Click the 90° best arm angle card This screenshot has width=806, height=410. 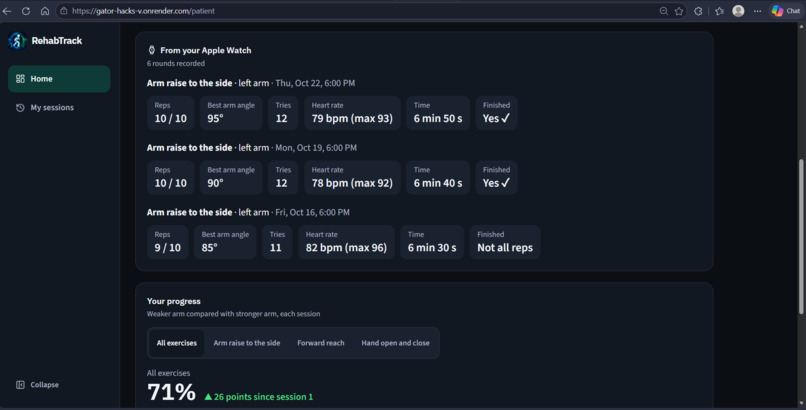231,177
